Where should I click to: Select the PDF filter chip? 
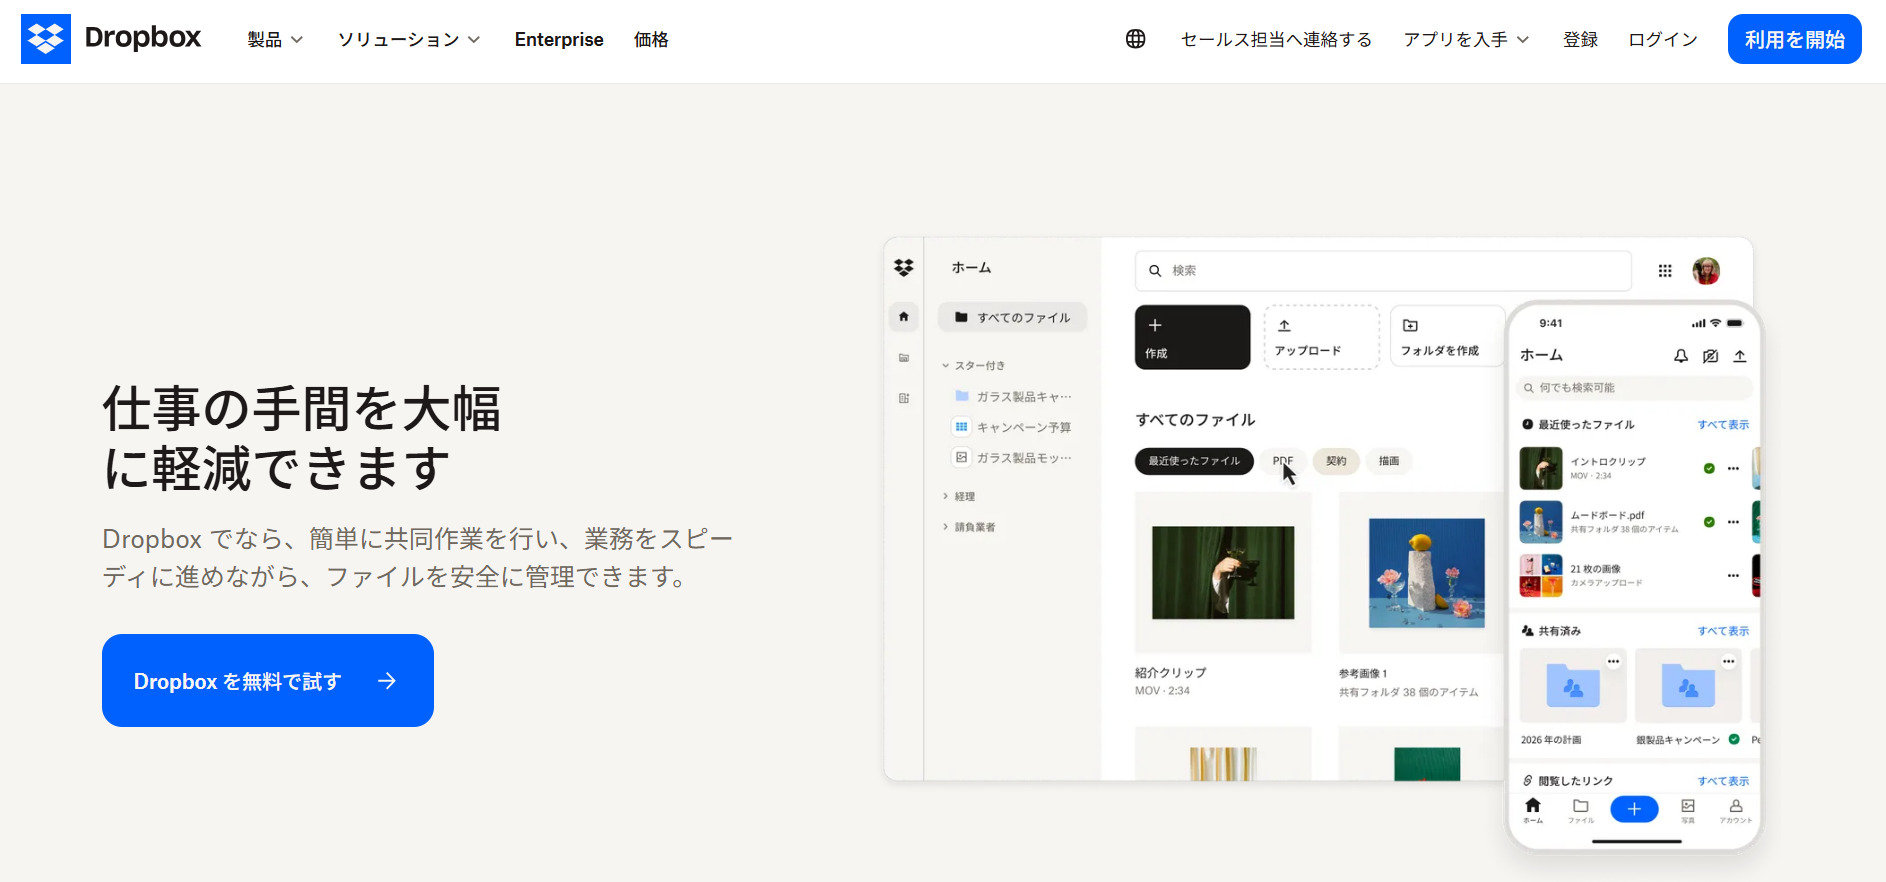click(1283, 461)
